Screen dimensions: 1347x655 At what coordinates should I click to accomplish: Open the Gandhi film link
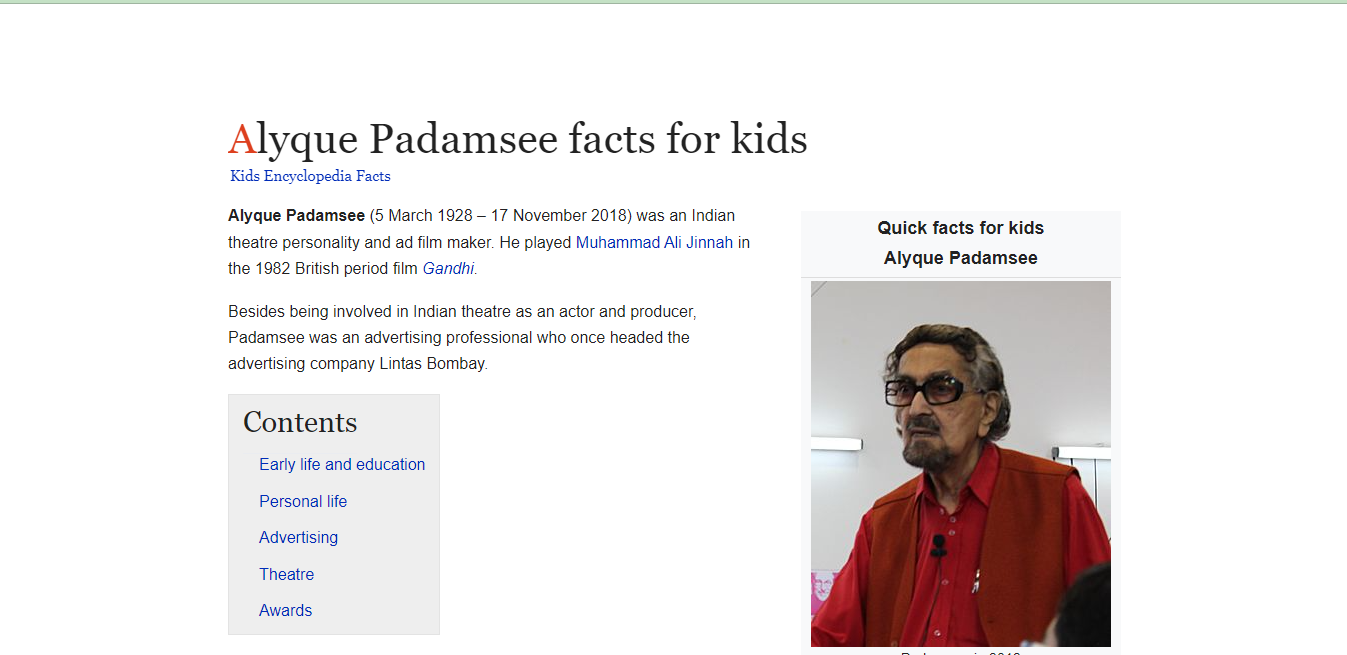(x=448, y=268)
